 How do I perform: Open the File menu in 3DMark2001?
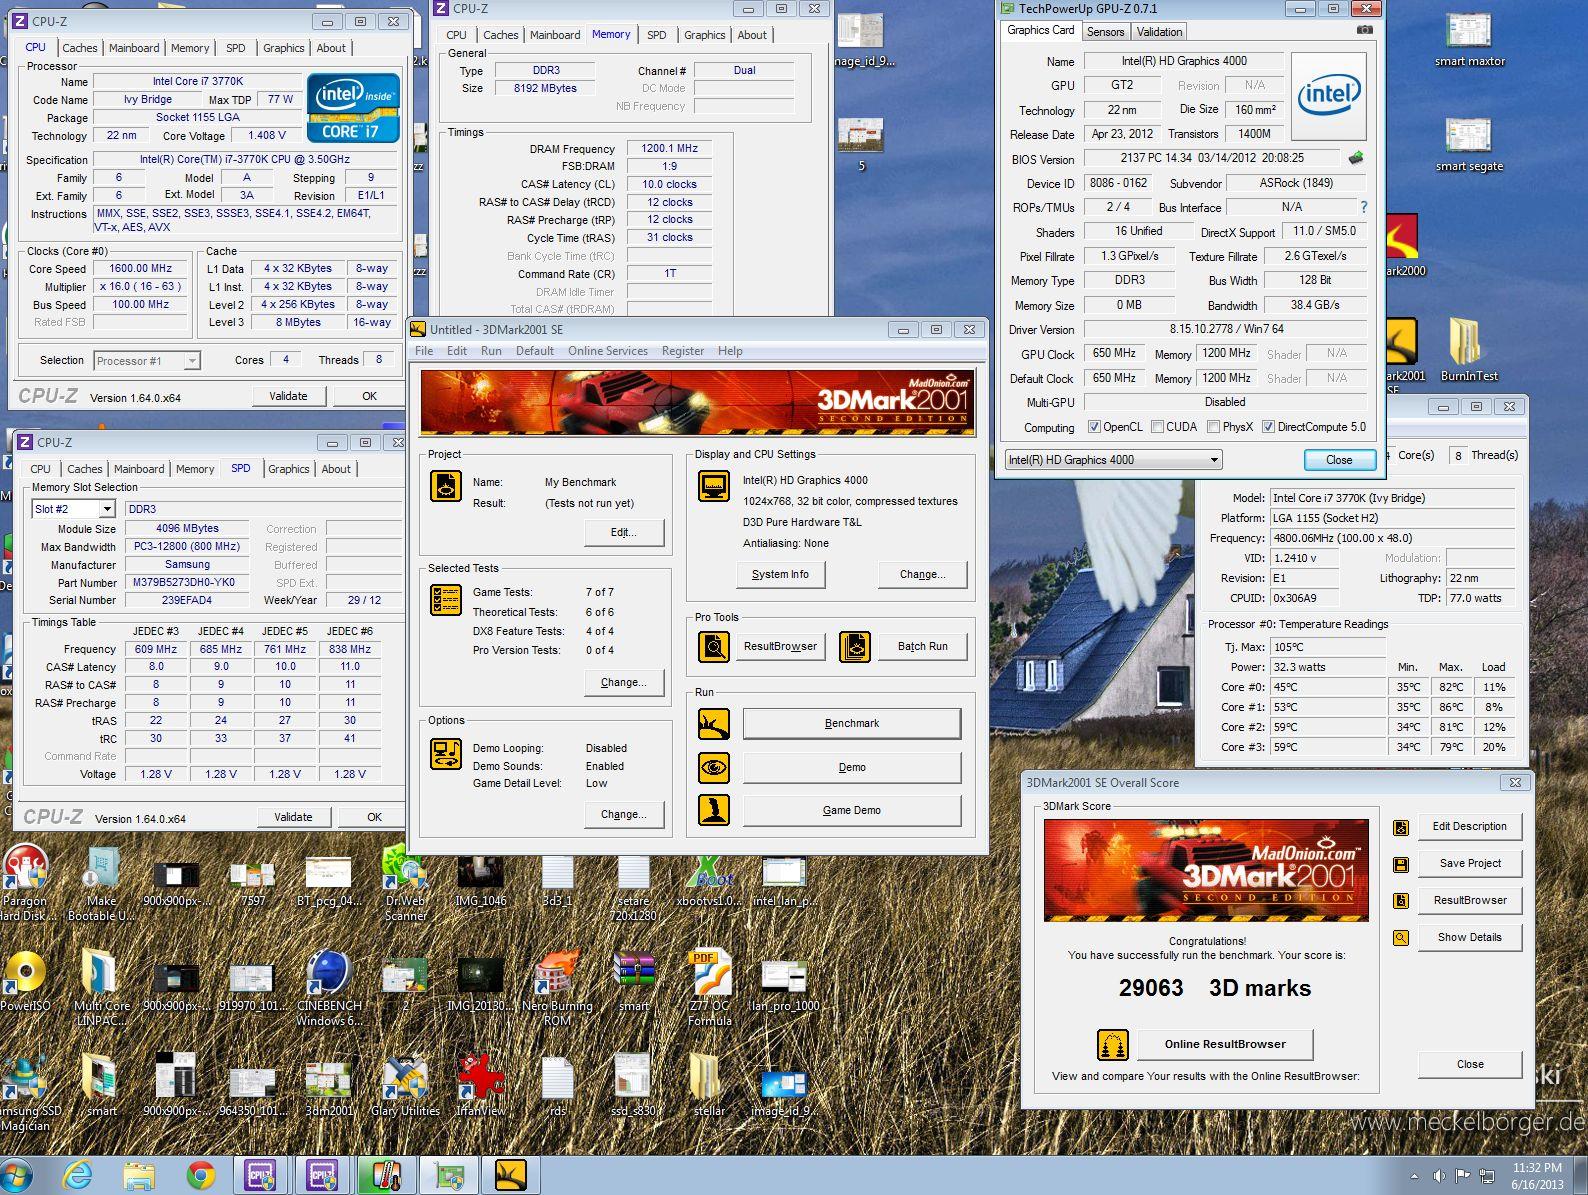pyautogui.click(x=424, y=351)
